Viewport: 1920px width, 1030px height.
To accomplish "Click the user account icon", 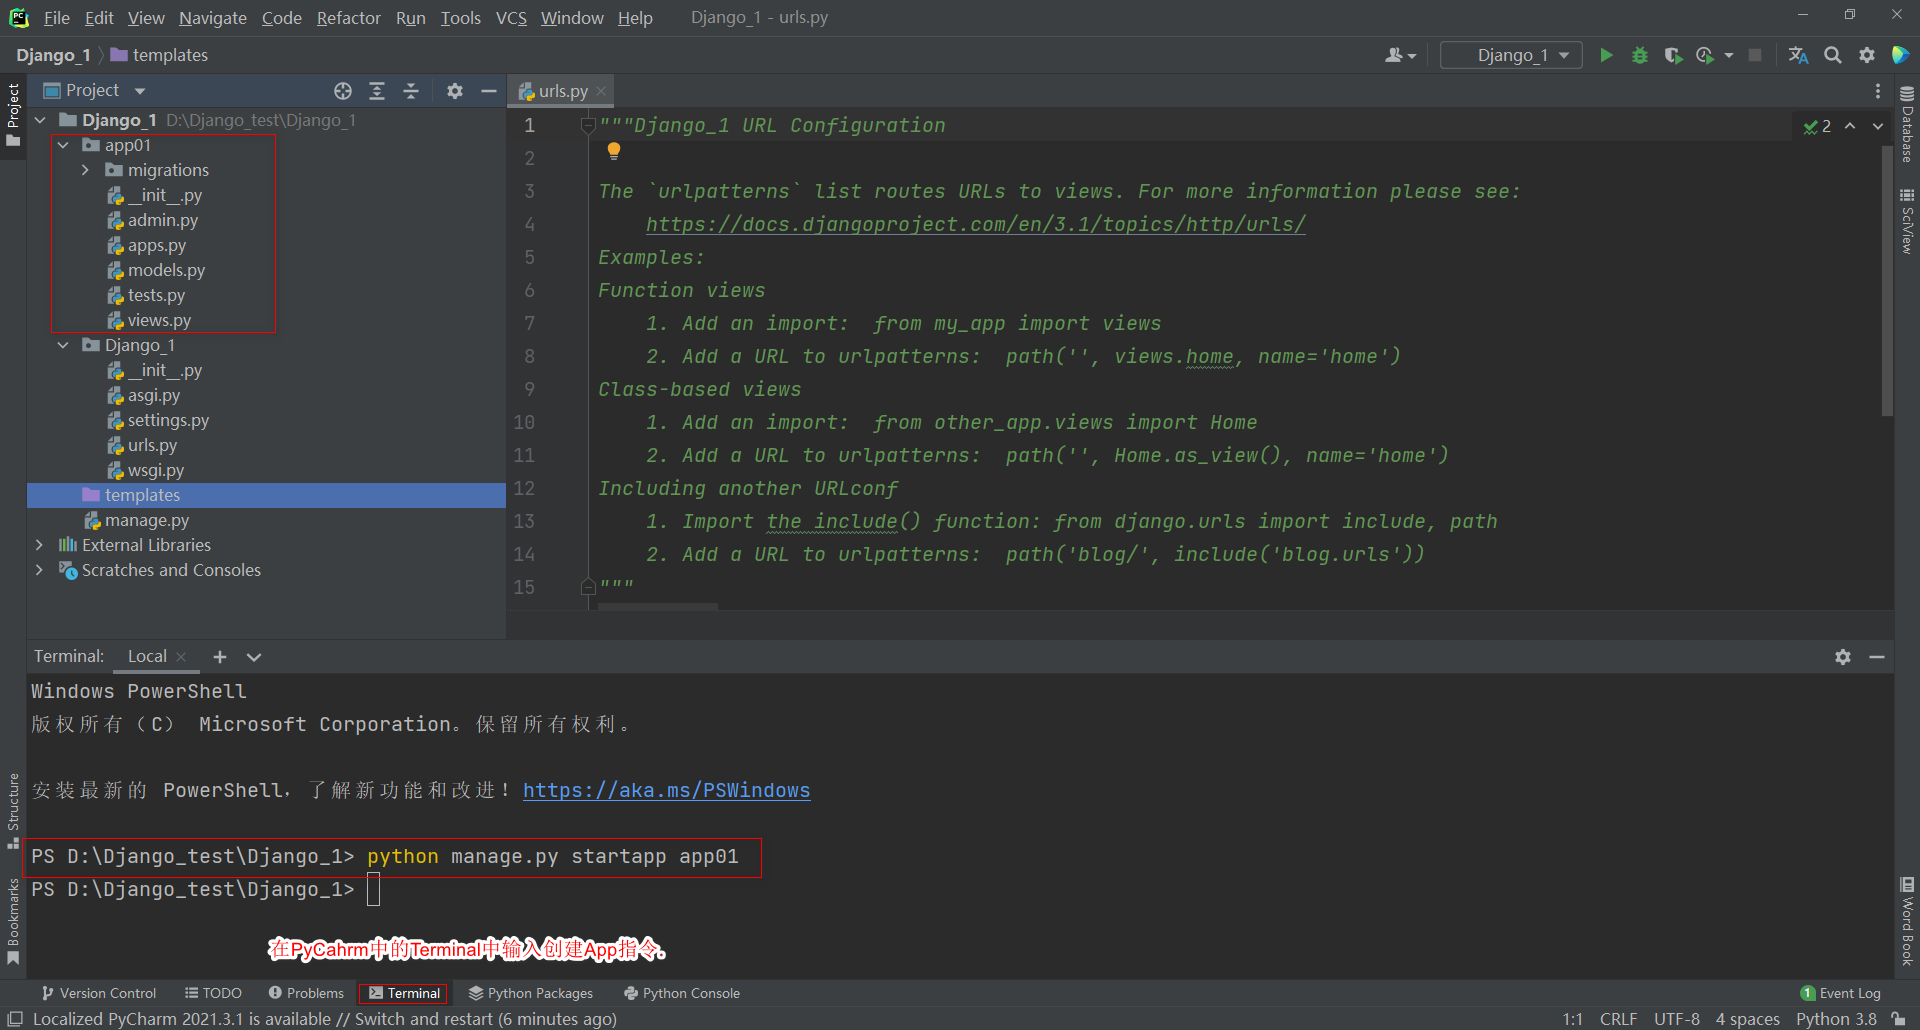I will (1400, 55).
